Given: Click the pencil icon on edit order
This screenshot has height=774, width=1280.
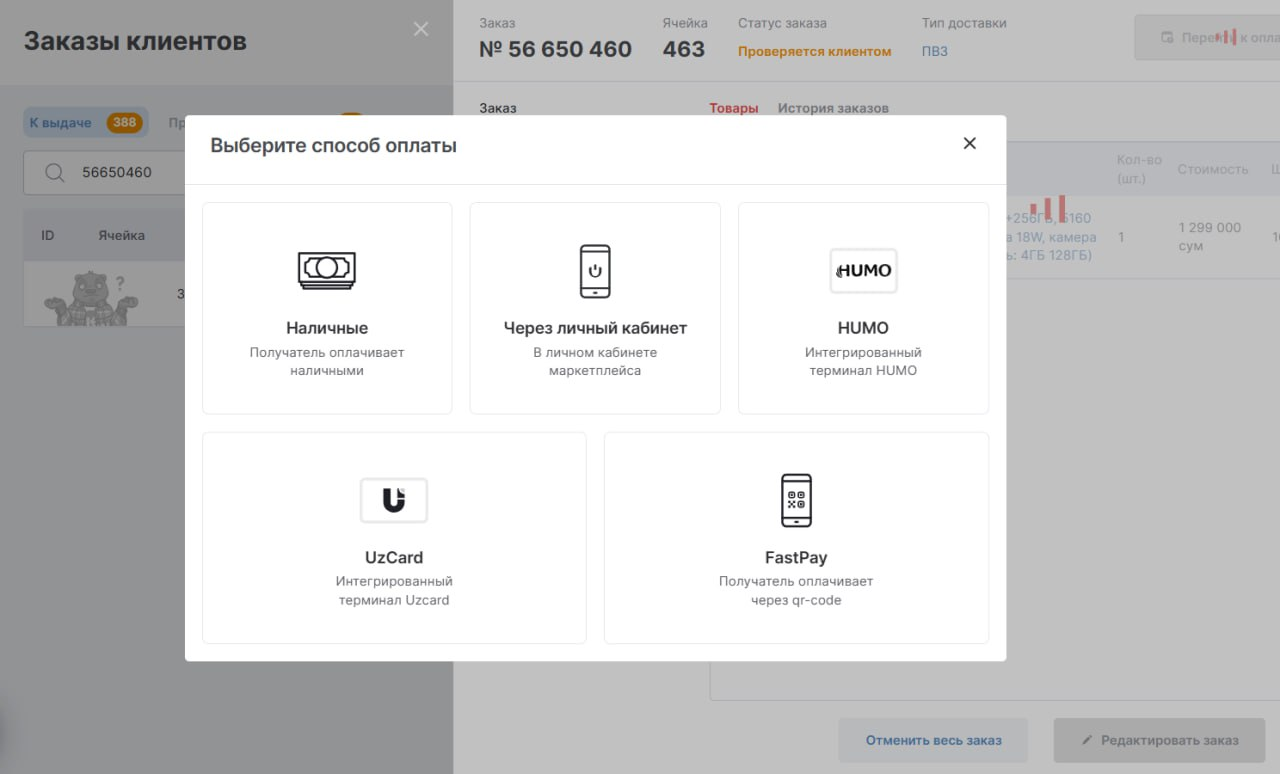Looking at the screenshot, I should pyautogui.click(x=1087, y=741).
